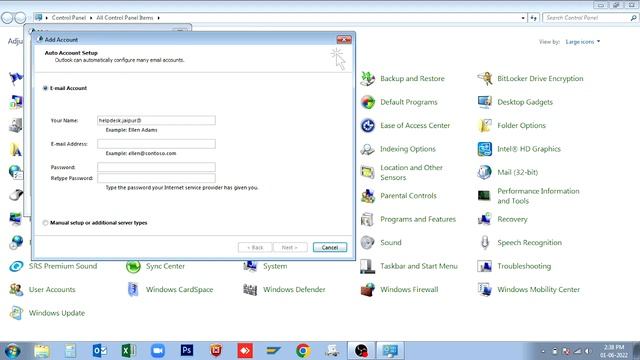Click Control Panel in the breadcrumb
640x360 pixels.
pyautogui.click(x=69, y=18)
